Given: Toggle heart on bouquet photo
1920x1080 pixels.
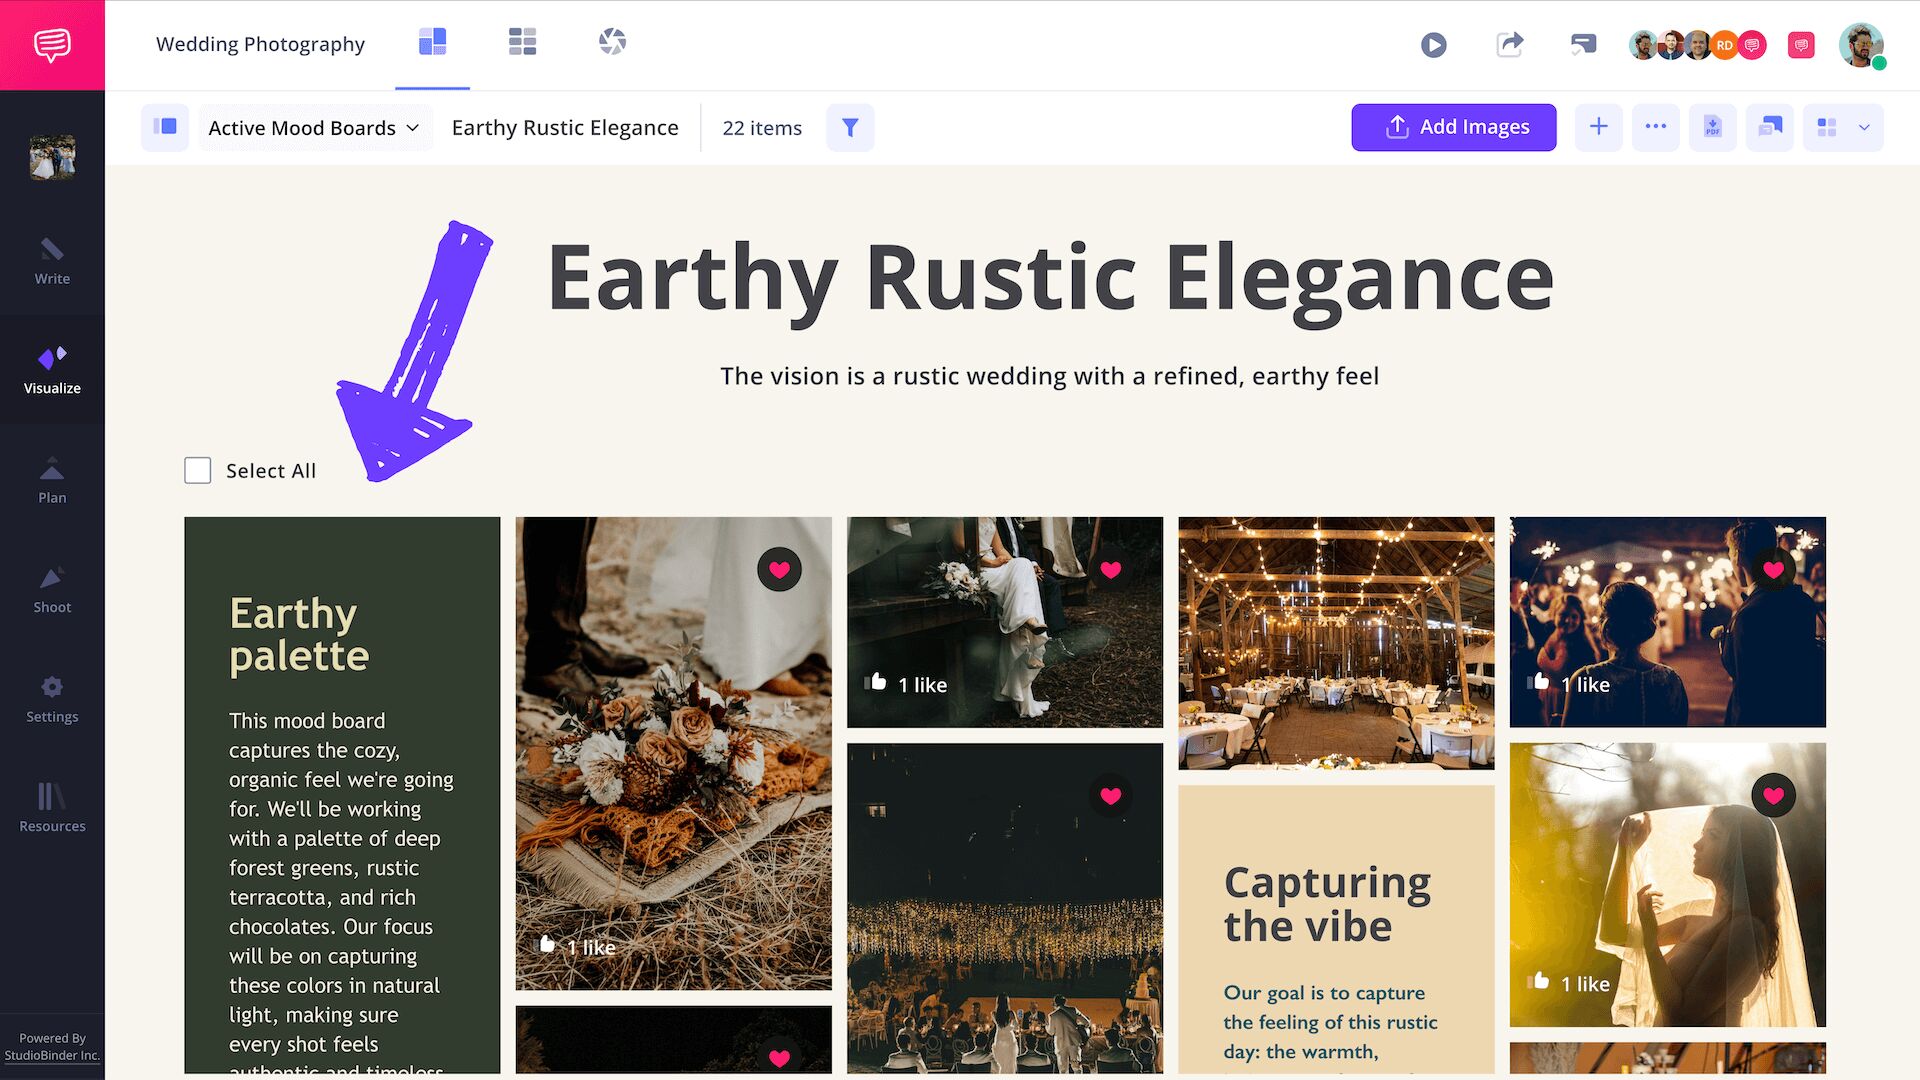Looking at the screenshot, I should (x=779, y=570).
